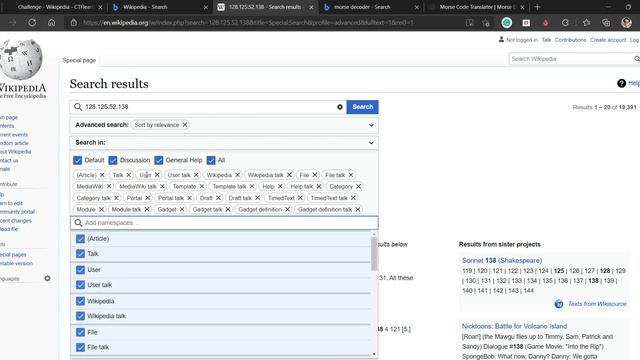640x360 pixels.
Task: Remove the Wikipedia talk namespace tag
Action: [289, 175]
